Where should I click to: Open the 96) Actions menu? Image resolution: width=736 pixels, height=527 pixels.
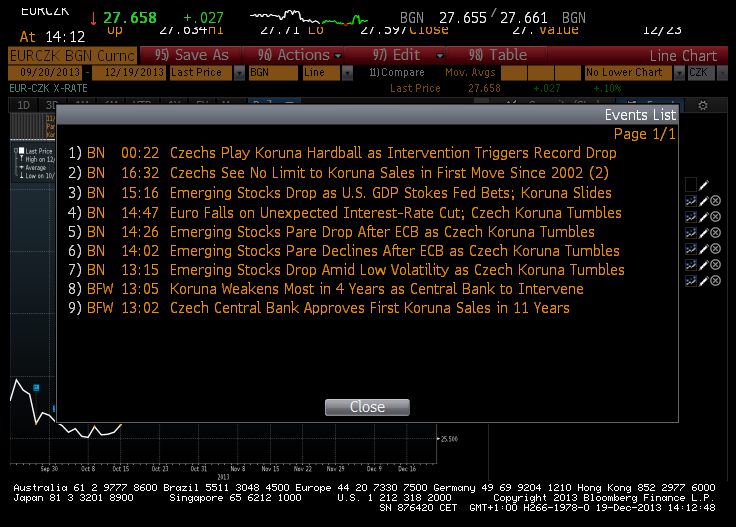293,55
